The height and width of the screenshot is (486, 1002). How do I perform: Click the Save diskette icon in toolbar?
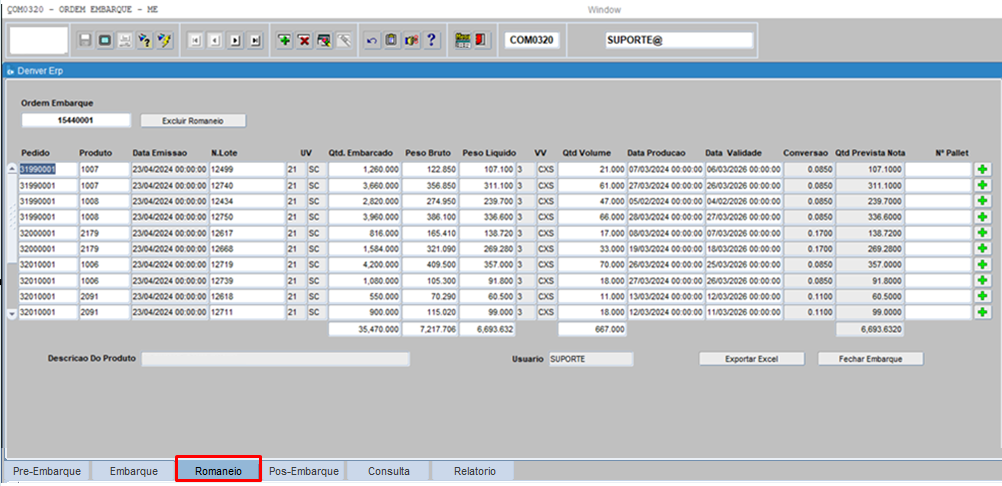(86, 41)
